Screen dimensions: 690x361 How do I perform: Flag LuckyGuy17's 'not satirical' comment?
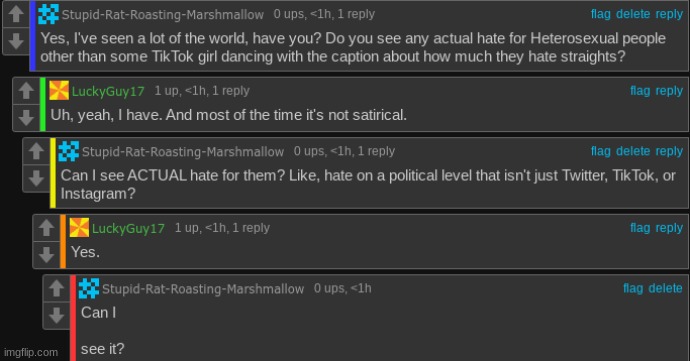coord(640,91)
